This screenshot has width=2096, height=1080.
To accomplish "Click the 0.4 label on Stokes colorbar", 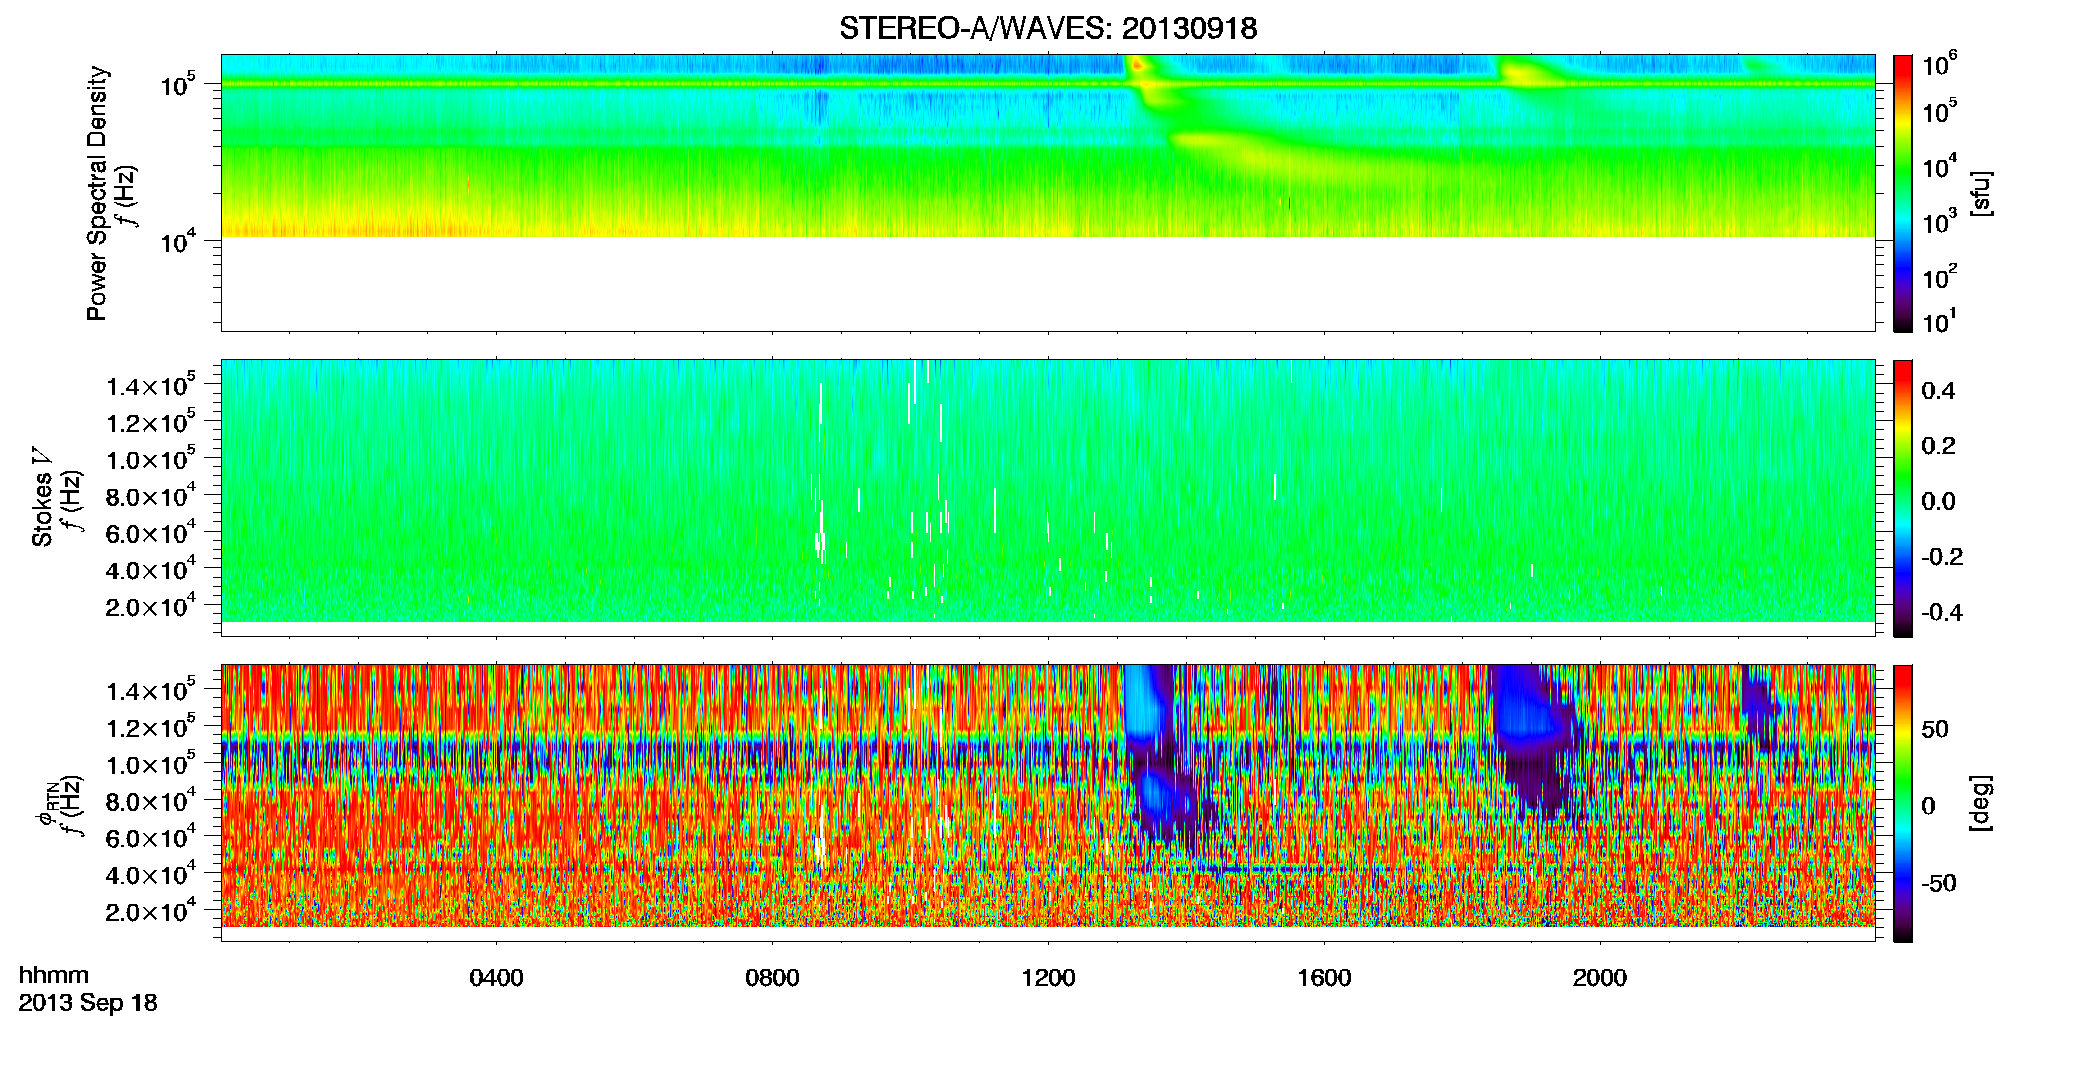I will (1938, 391).
